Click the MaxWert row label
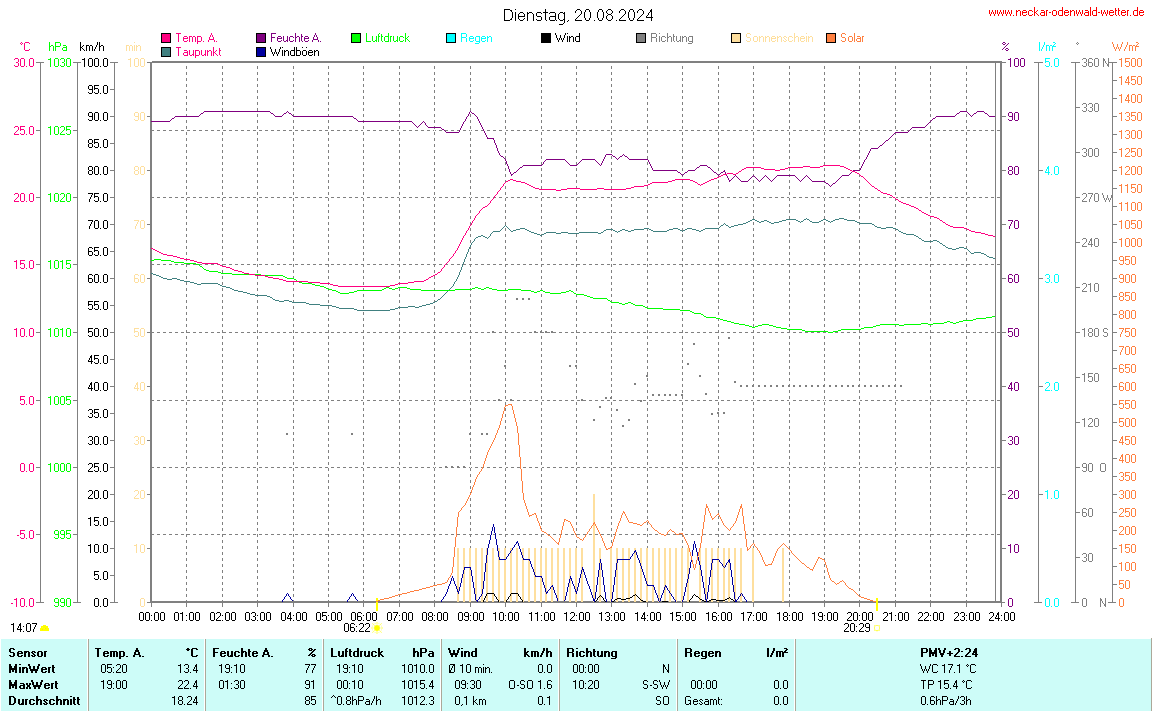Screen dimensions: 1152x711 tap(31, 684)
